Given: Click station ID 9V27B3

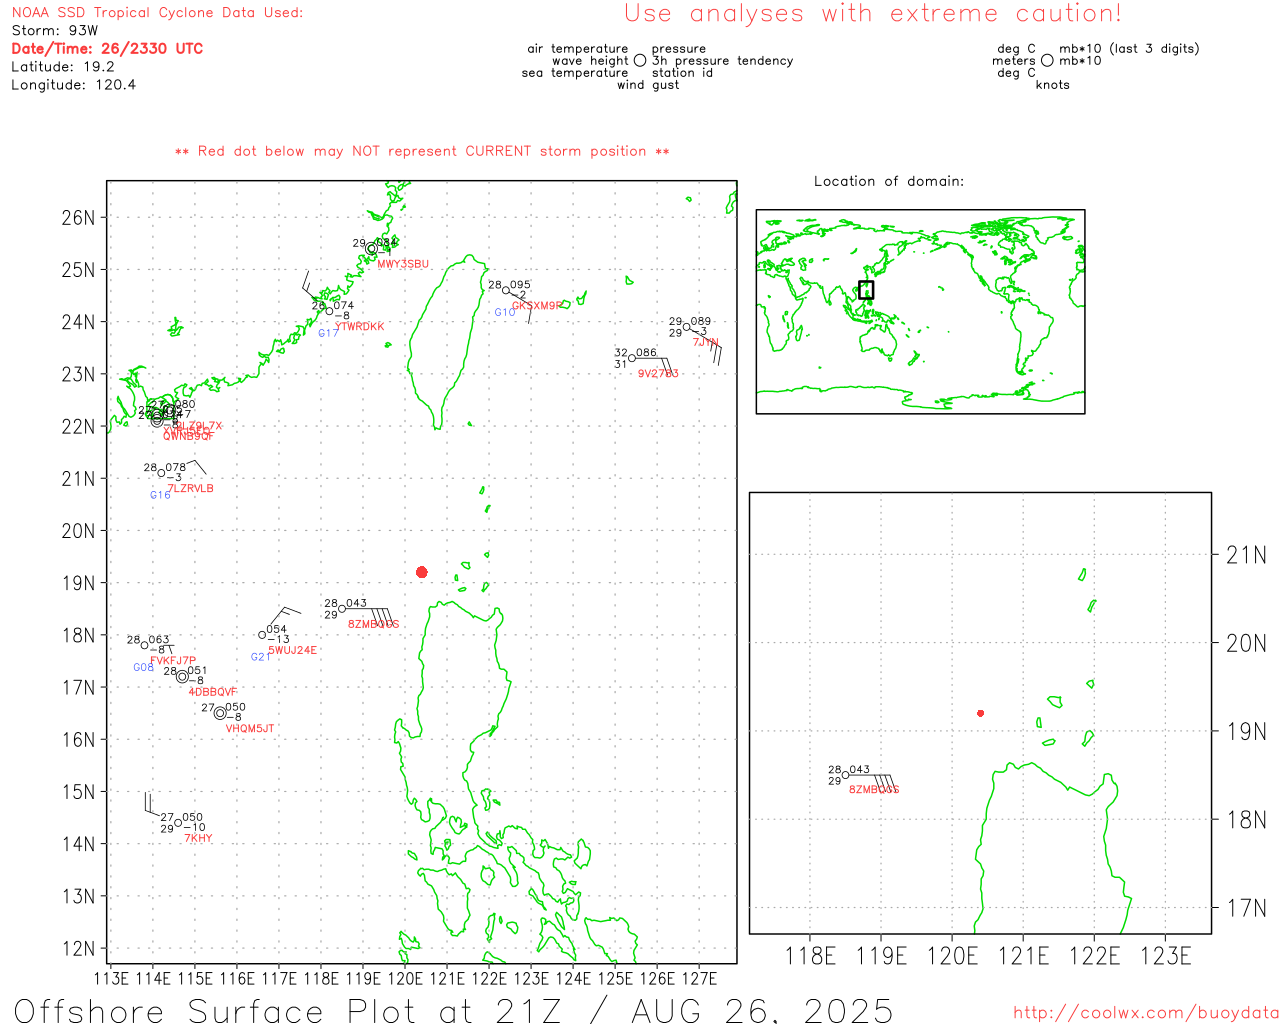Looking at the screenshot, I should [658, 374].
